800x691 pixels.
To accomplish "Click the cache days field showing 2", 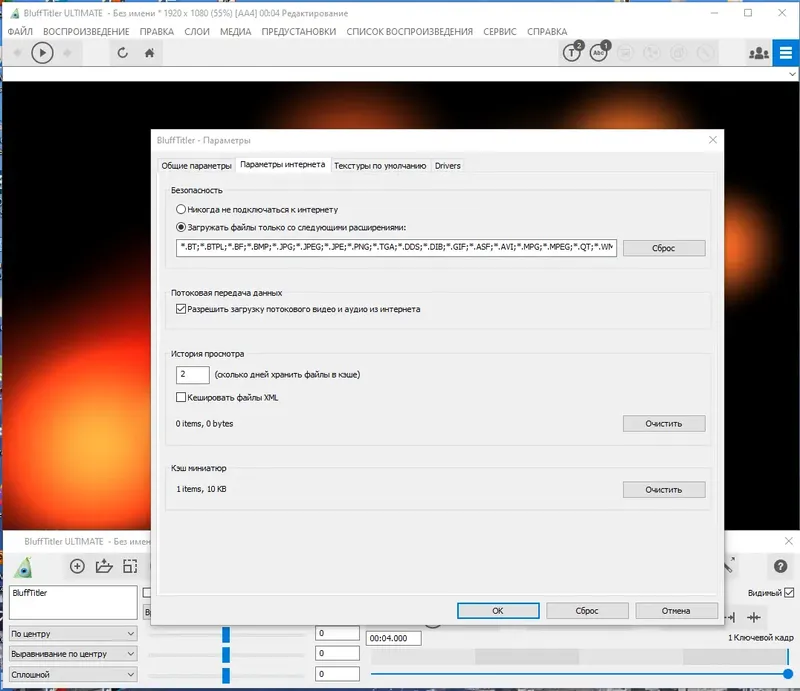I will coord(192,375).
